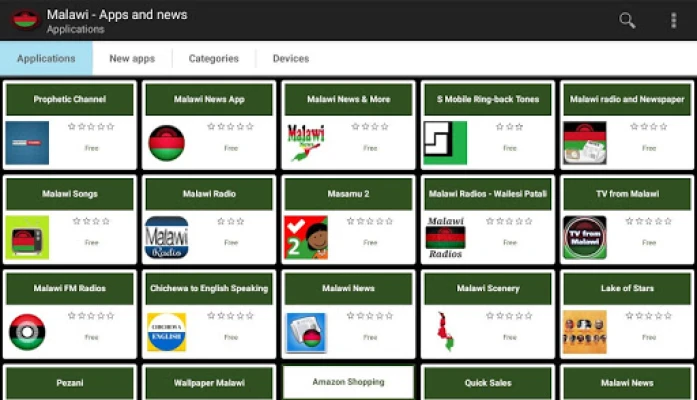
Task: Open the Categories tab
Action: pos(214,58)
